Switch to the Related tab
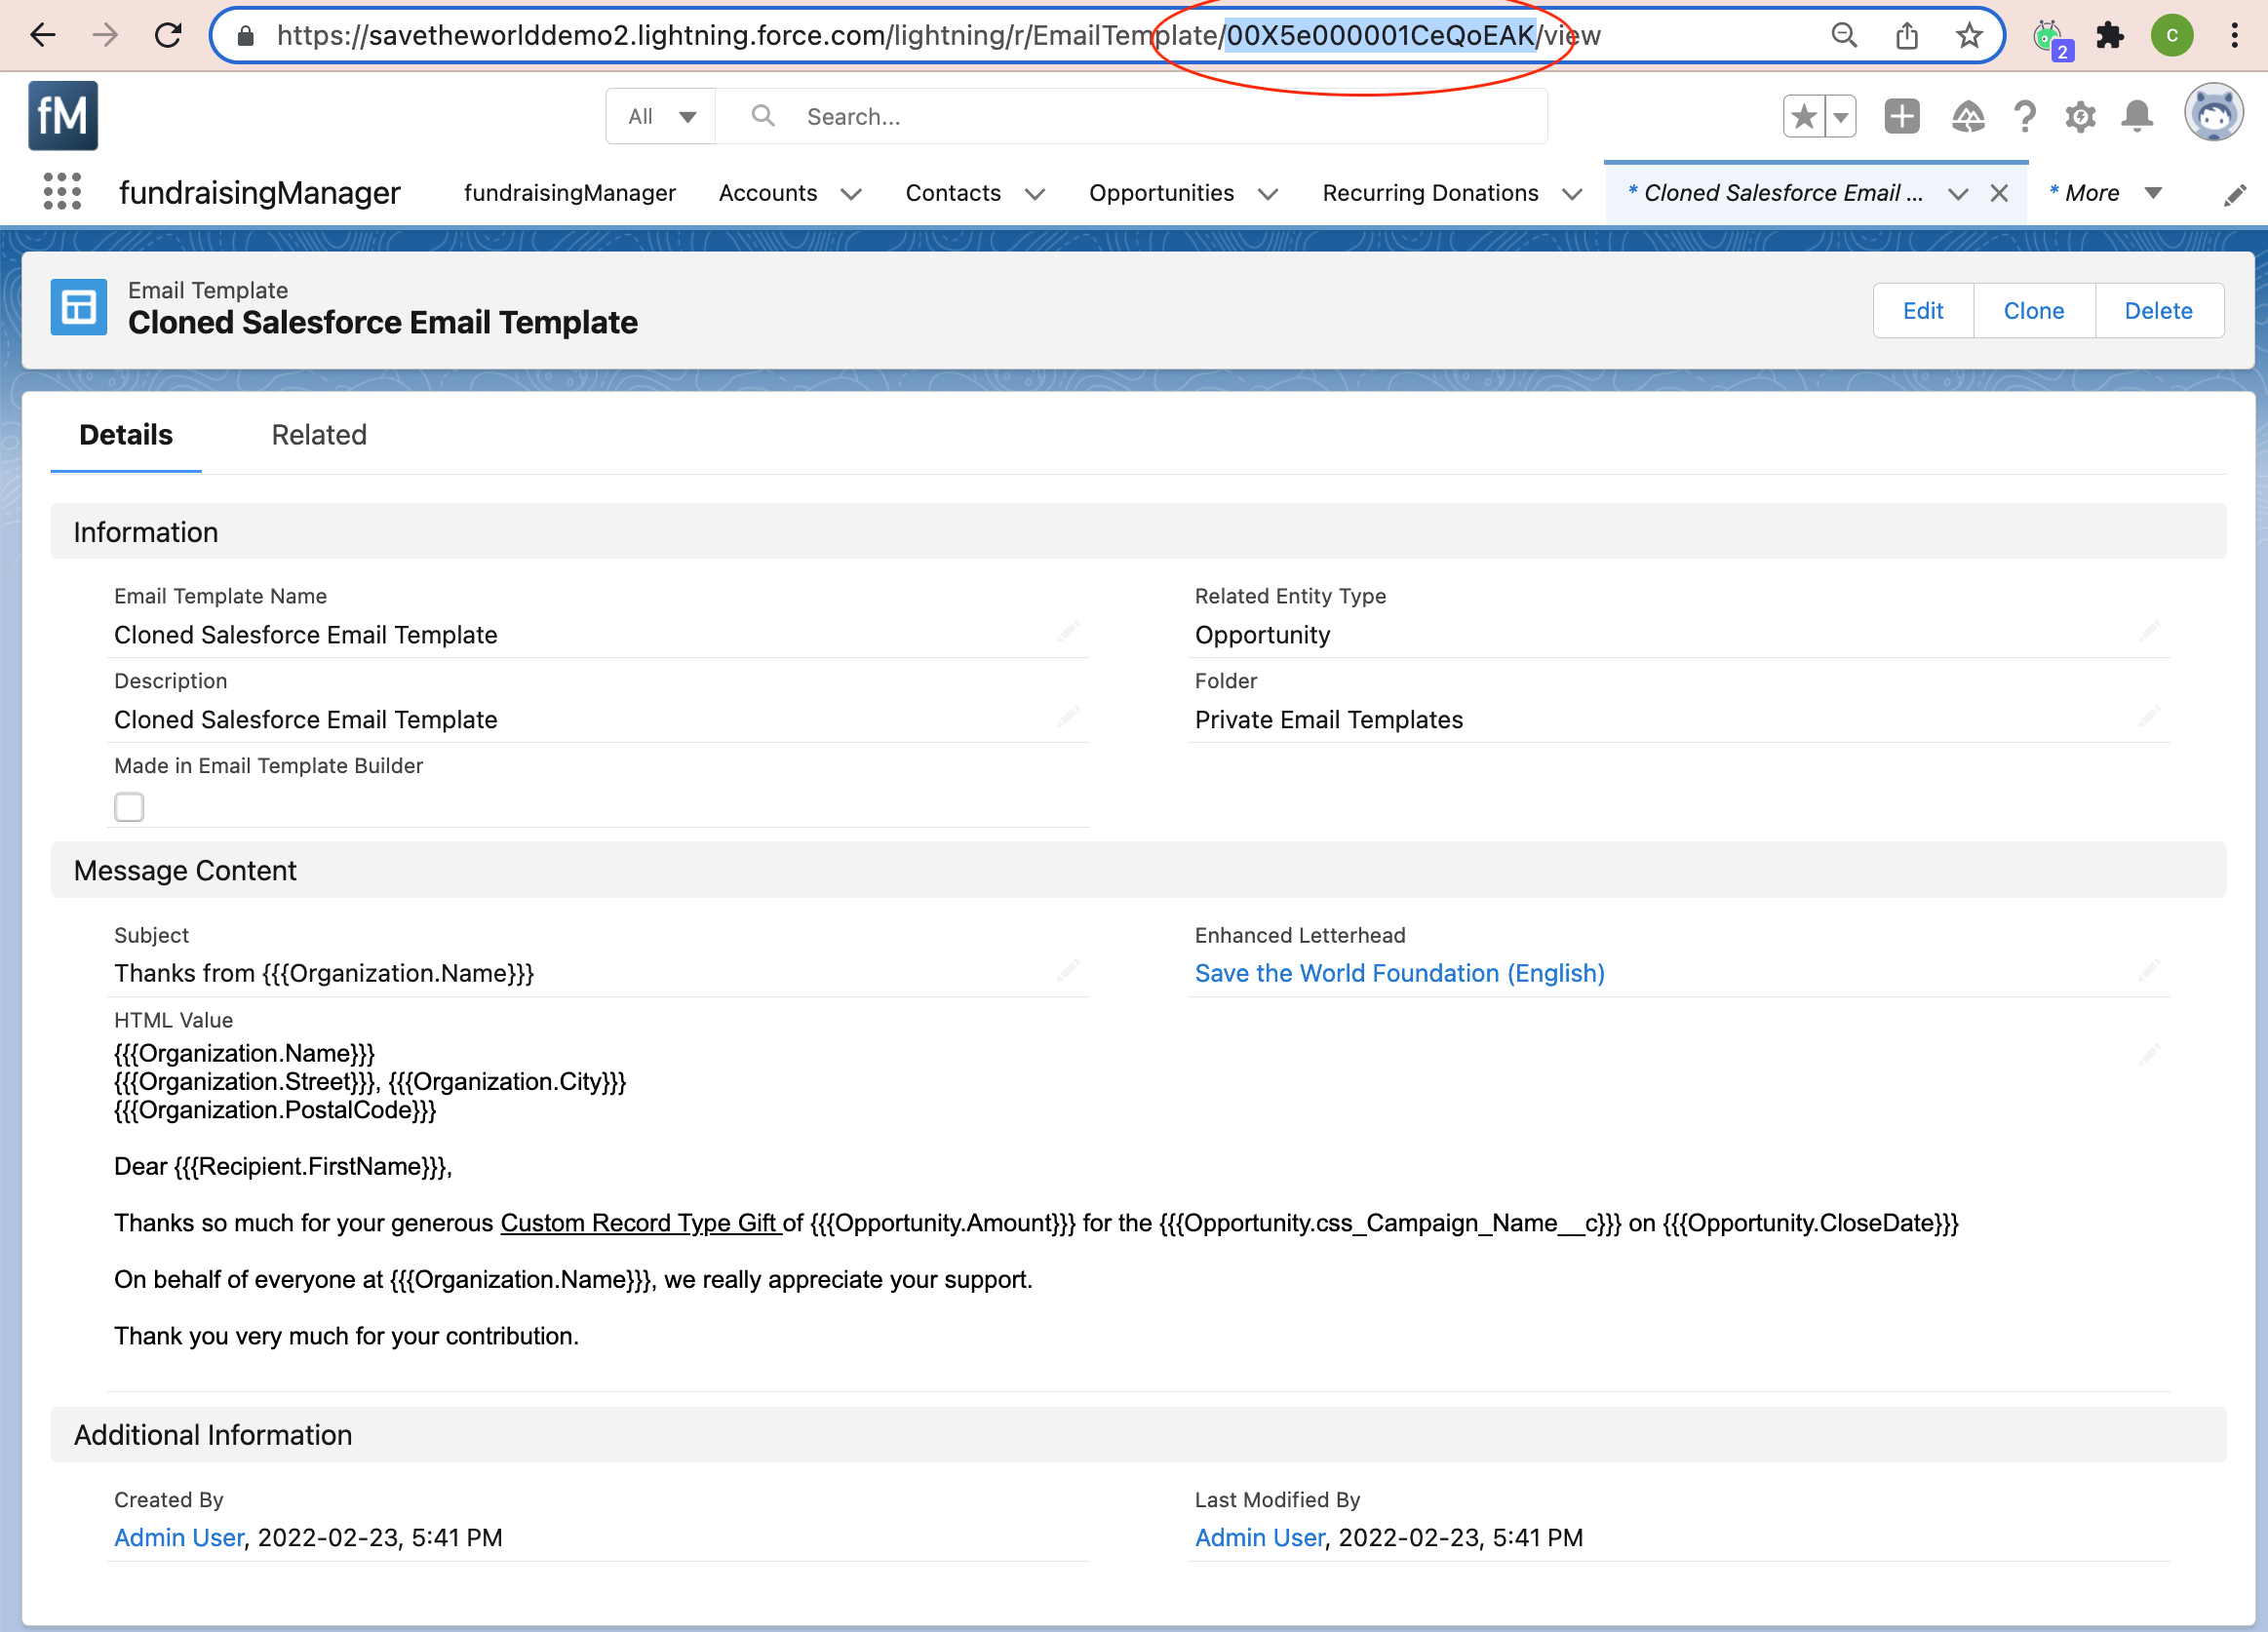Viewport: 2268px width, 1632px height. (319, 435)
